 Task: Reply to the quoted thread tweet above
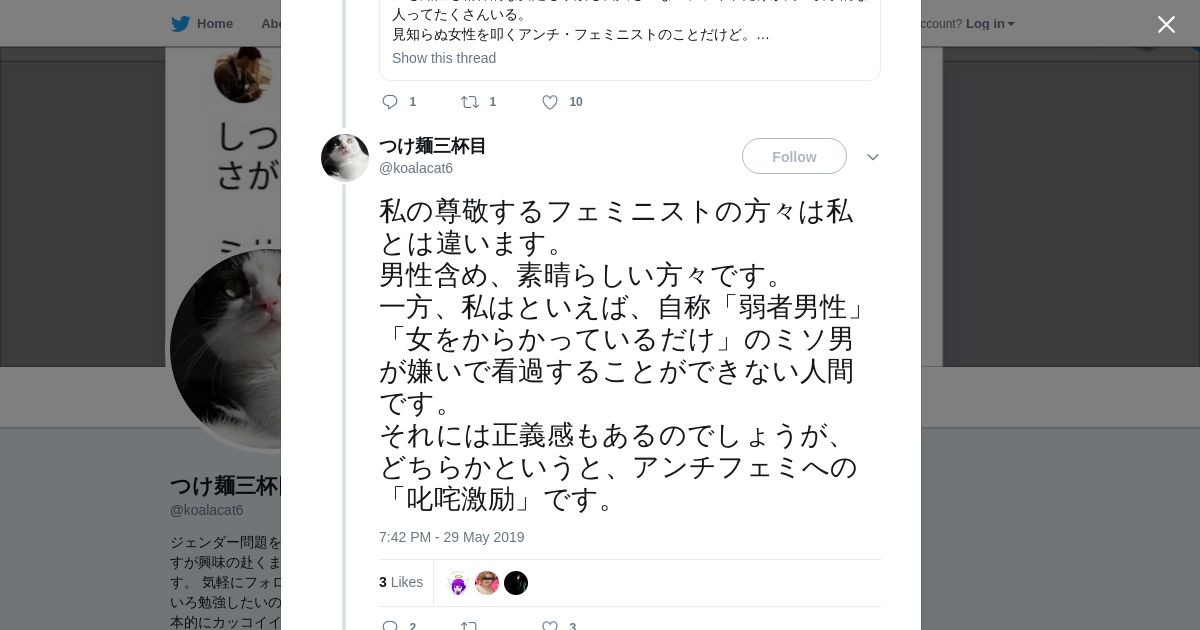(391, 102)
